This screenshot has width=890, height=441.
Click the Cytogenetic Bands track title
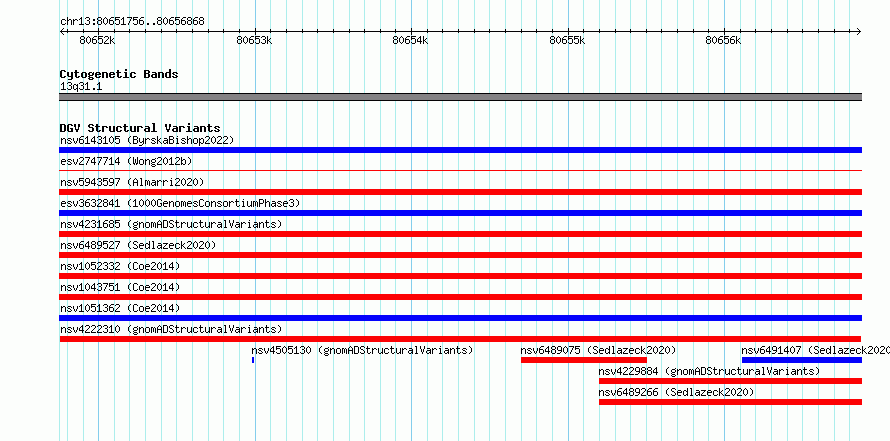click(x=119, y=74)
